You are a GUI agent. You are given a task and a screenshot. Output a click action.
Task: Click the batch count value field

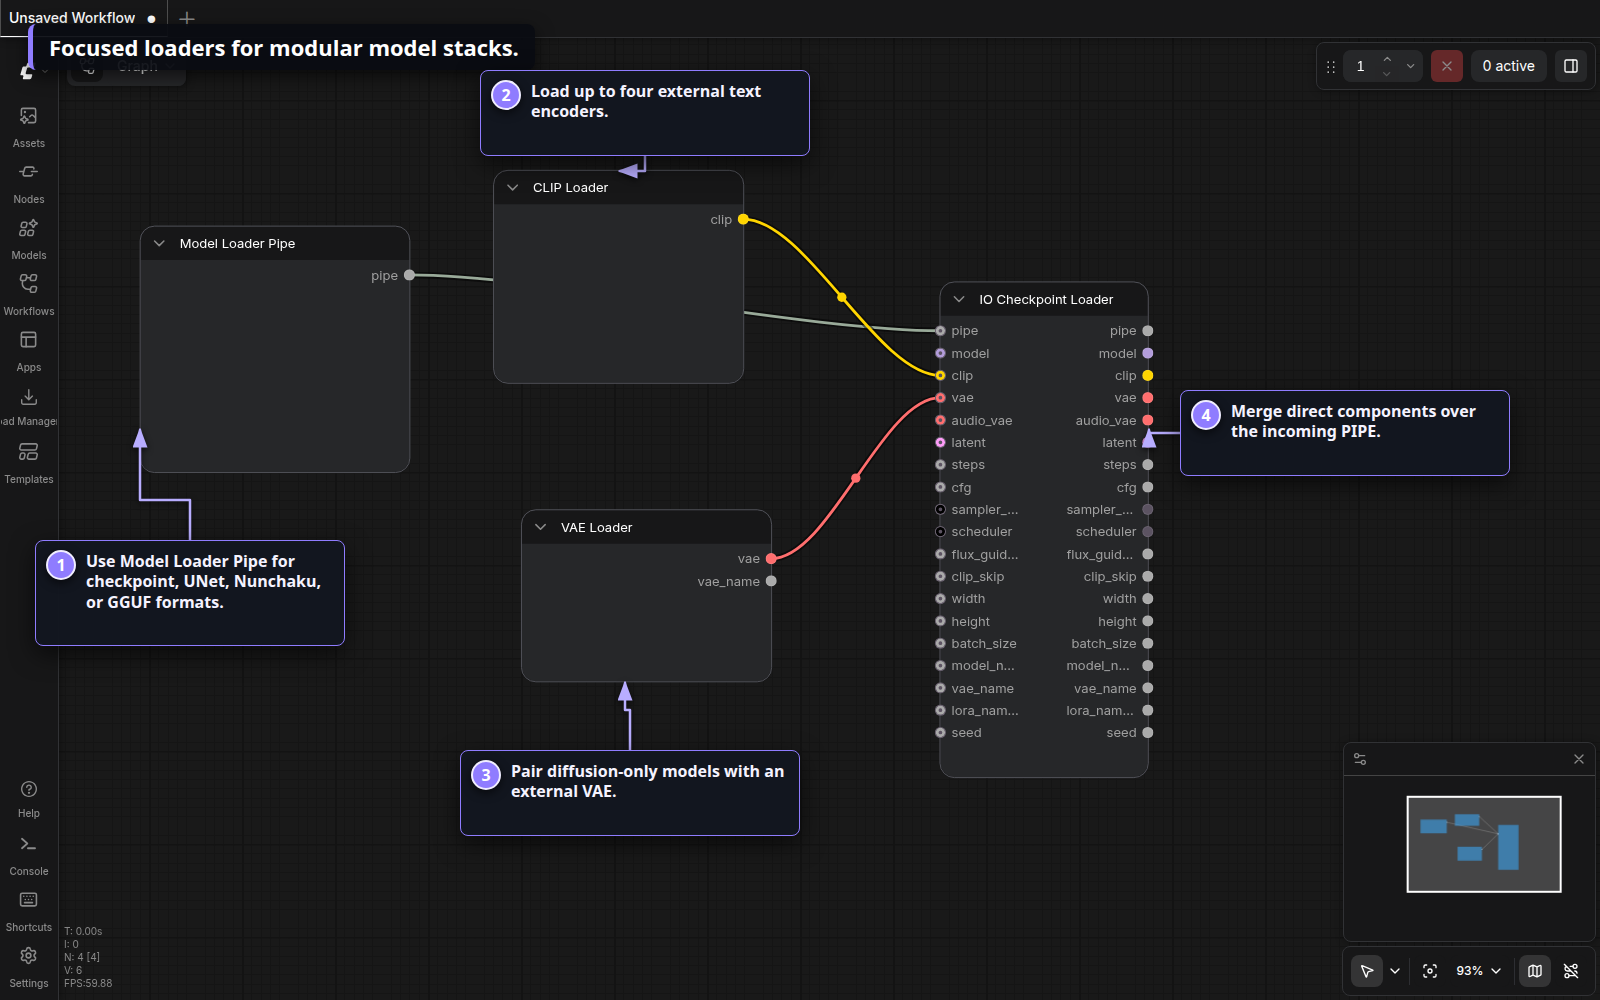tap(1361, 66)
